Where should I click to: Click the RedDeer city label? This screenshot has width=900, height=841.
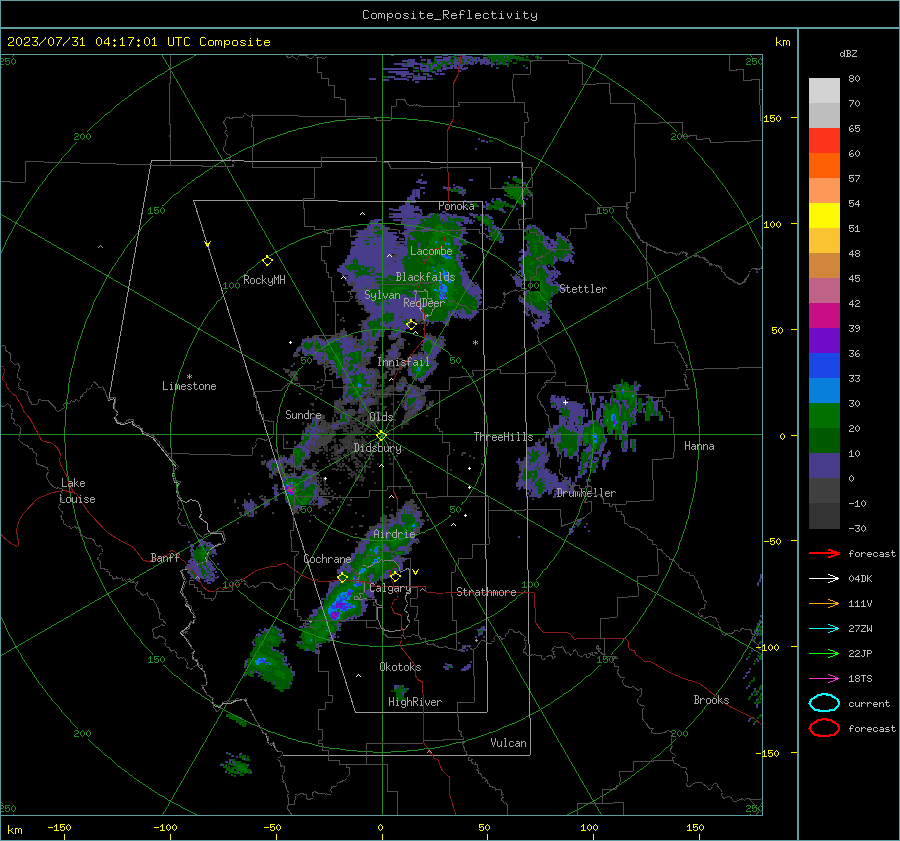(x=424, y=303)
